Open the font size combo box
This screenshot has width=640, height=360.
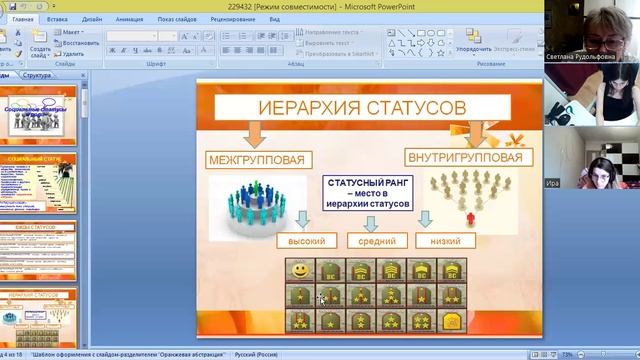167,36
